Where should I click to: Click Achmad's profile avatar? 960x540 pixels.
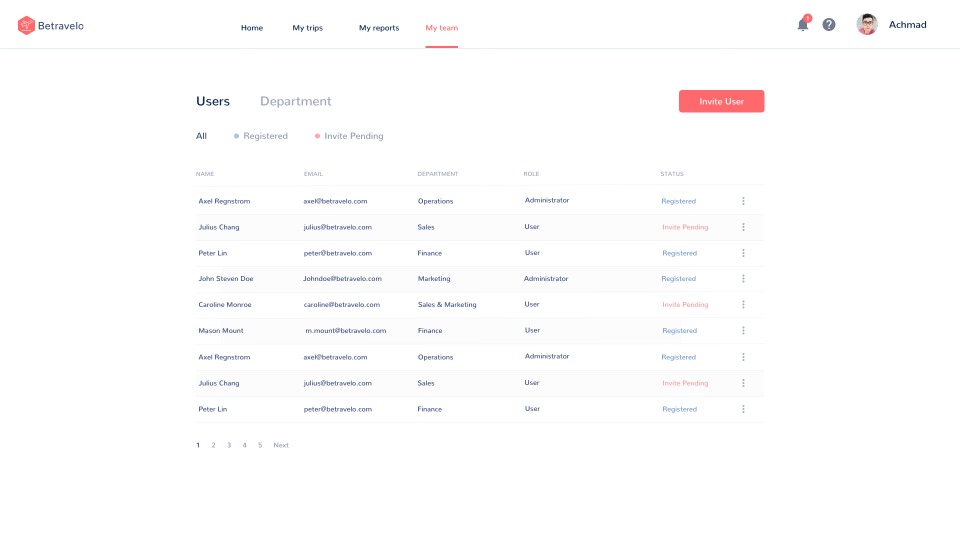coord(867,24)
